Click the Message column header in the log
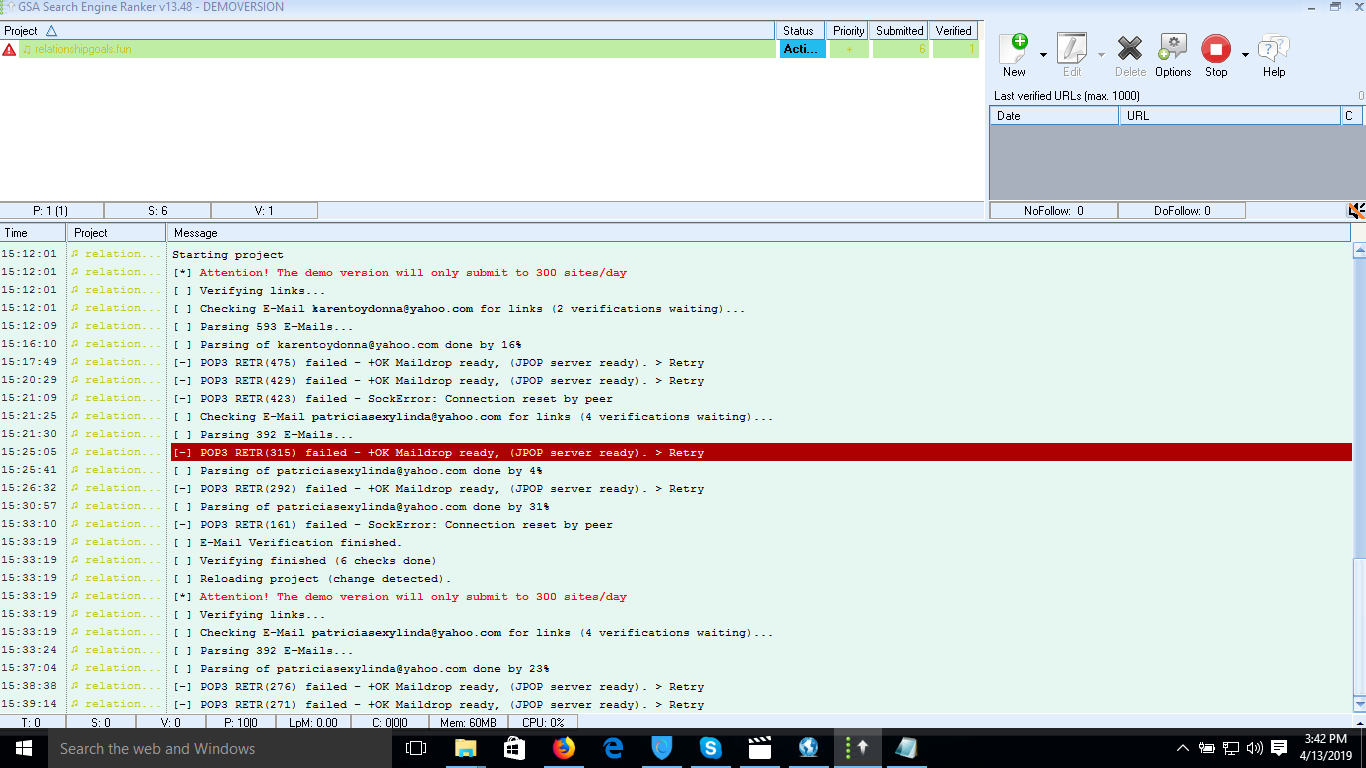1366x768 pixels. pos(758,233)
